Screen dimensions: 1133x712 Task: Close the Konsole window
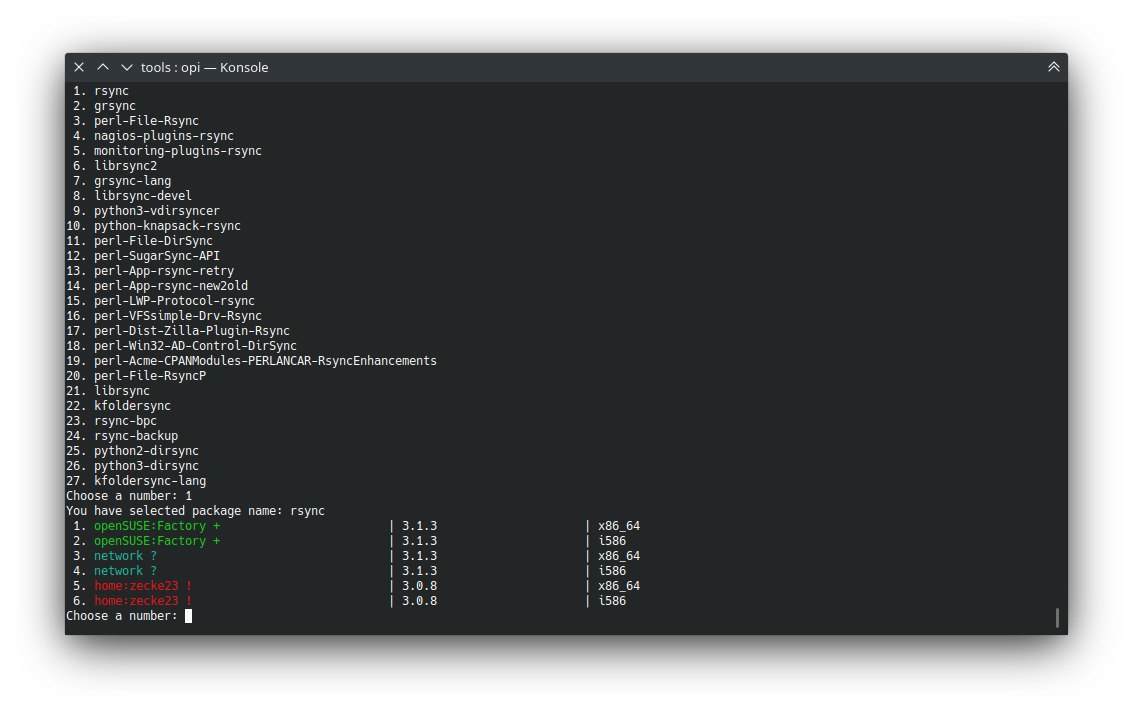coord(79,67)
